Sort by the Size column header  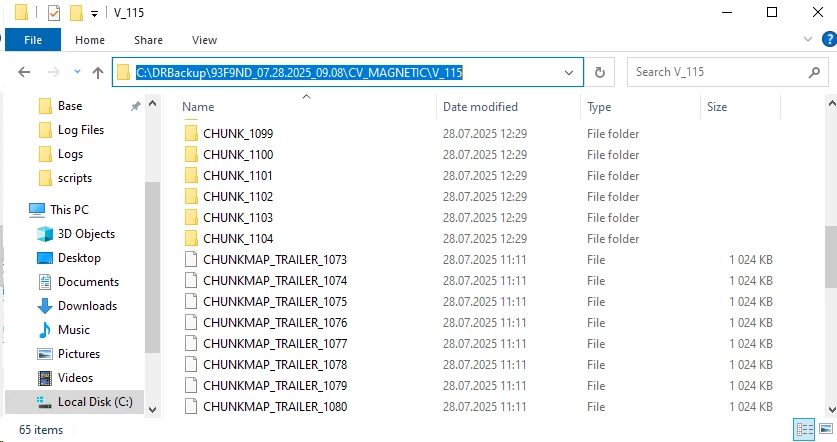coord(717,107)
